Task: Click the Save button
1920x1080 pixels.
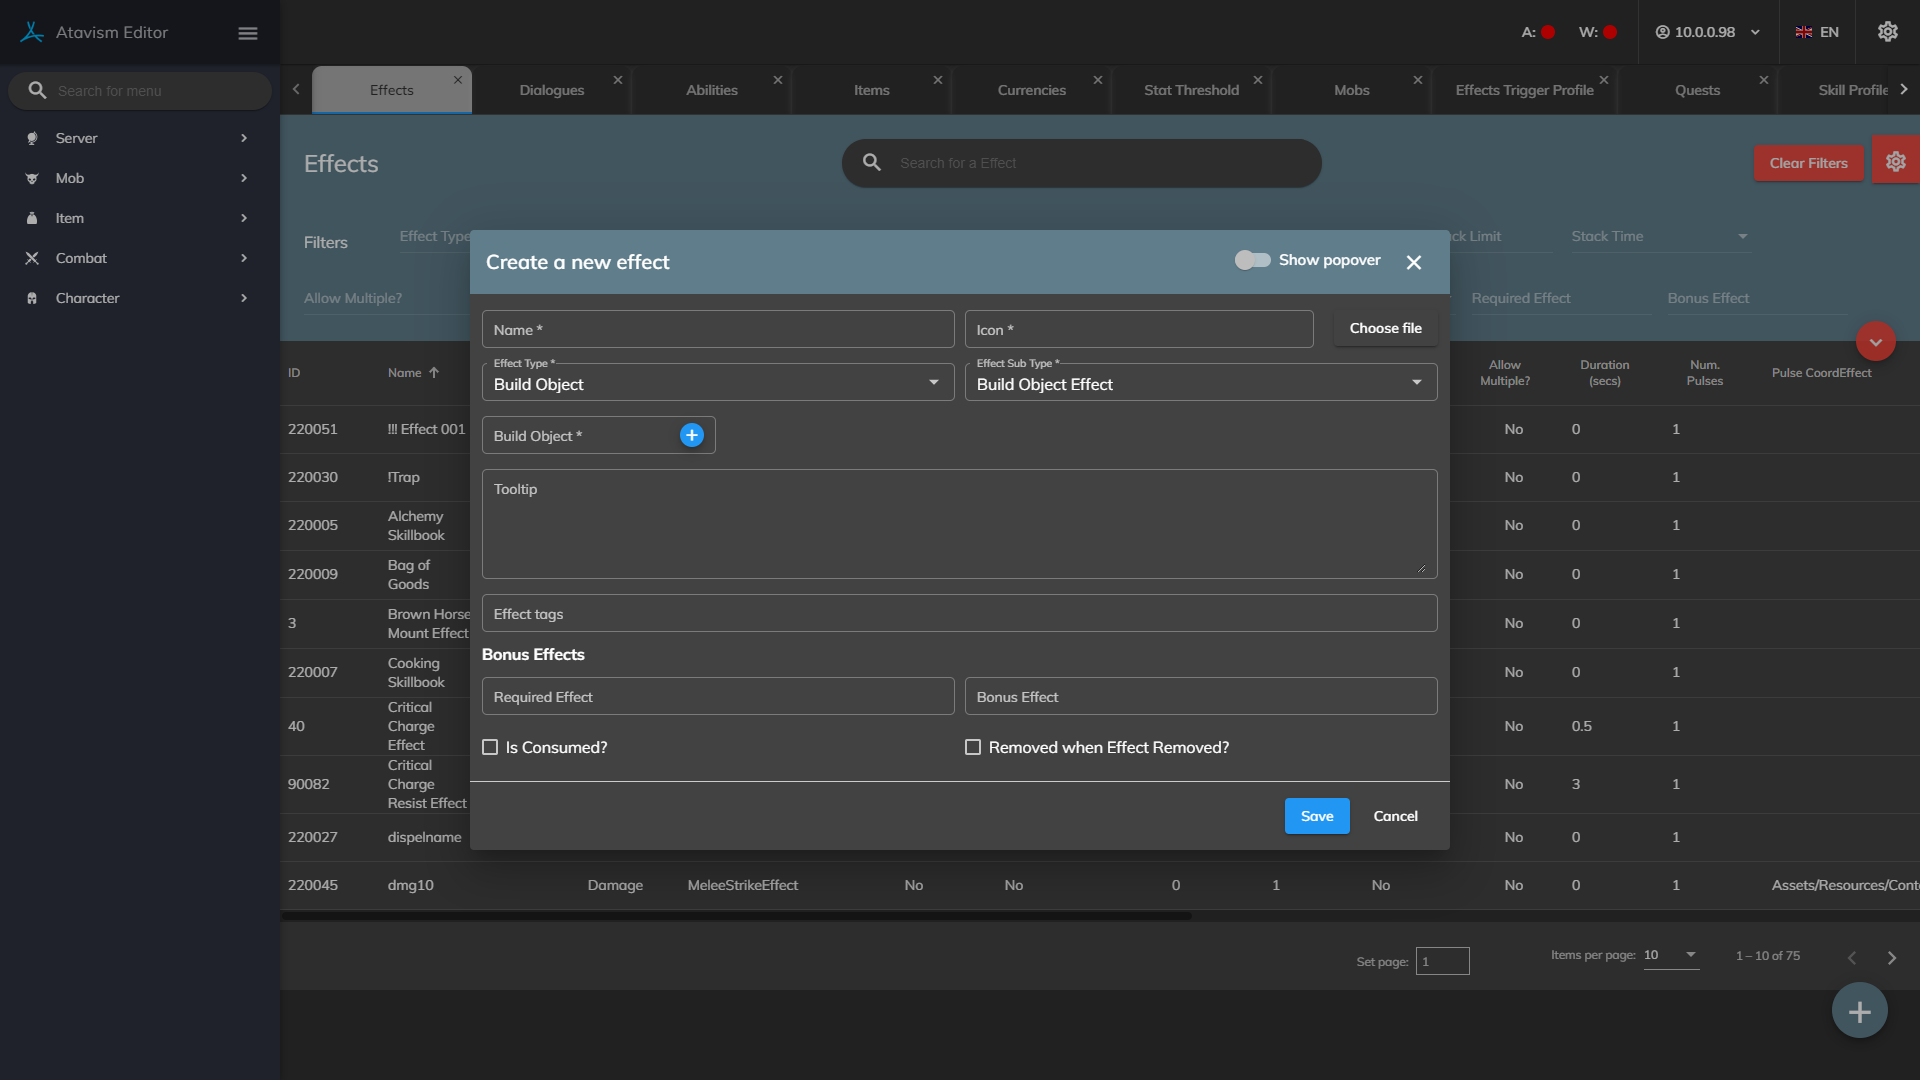Action: tap(1316, 816)
